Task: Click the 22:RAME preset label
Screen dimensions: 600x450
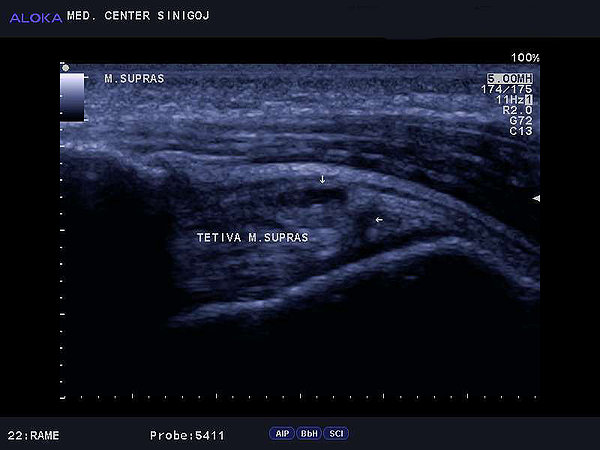Action: 33,435
